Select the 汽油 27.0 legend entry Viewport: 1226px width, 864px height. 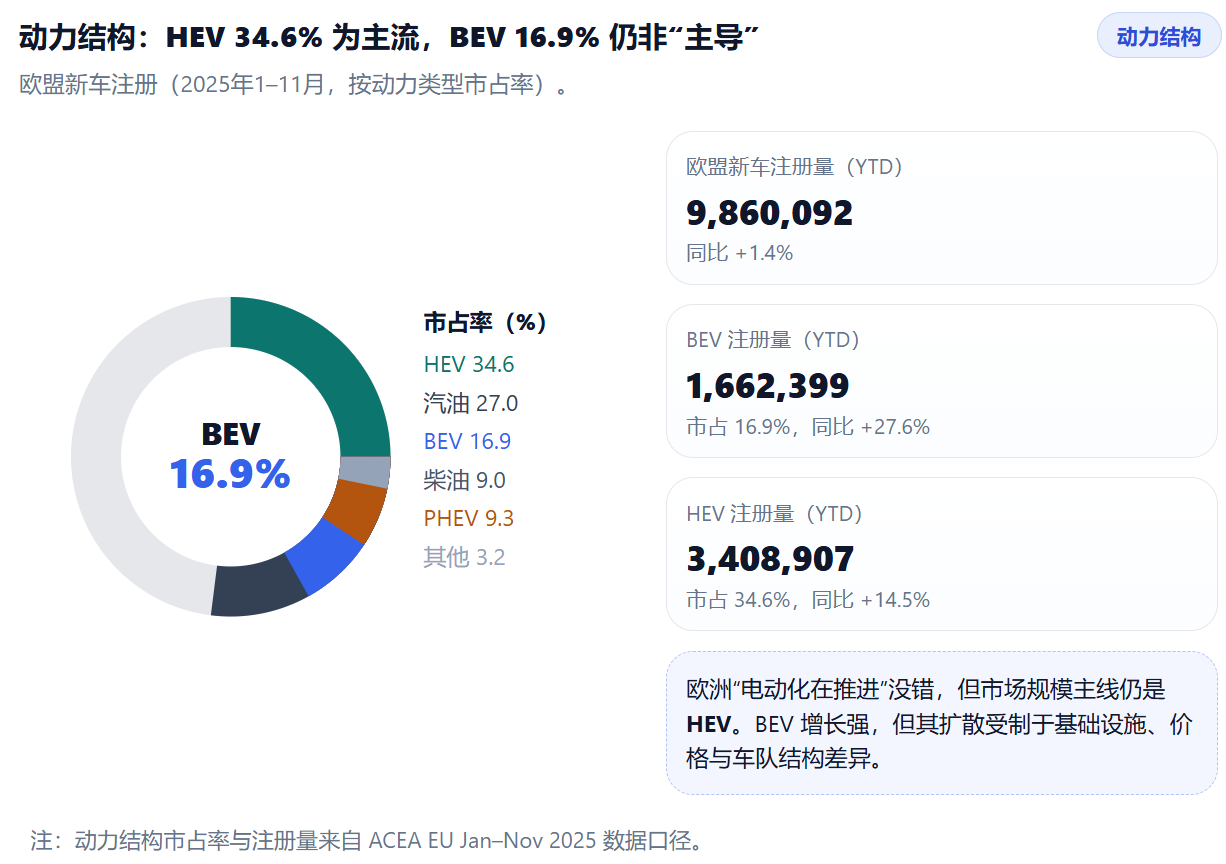point(470,403)
